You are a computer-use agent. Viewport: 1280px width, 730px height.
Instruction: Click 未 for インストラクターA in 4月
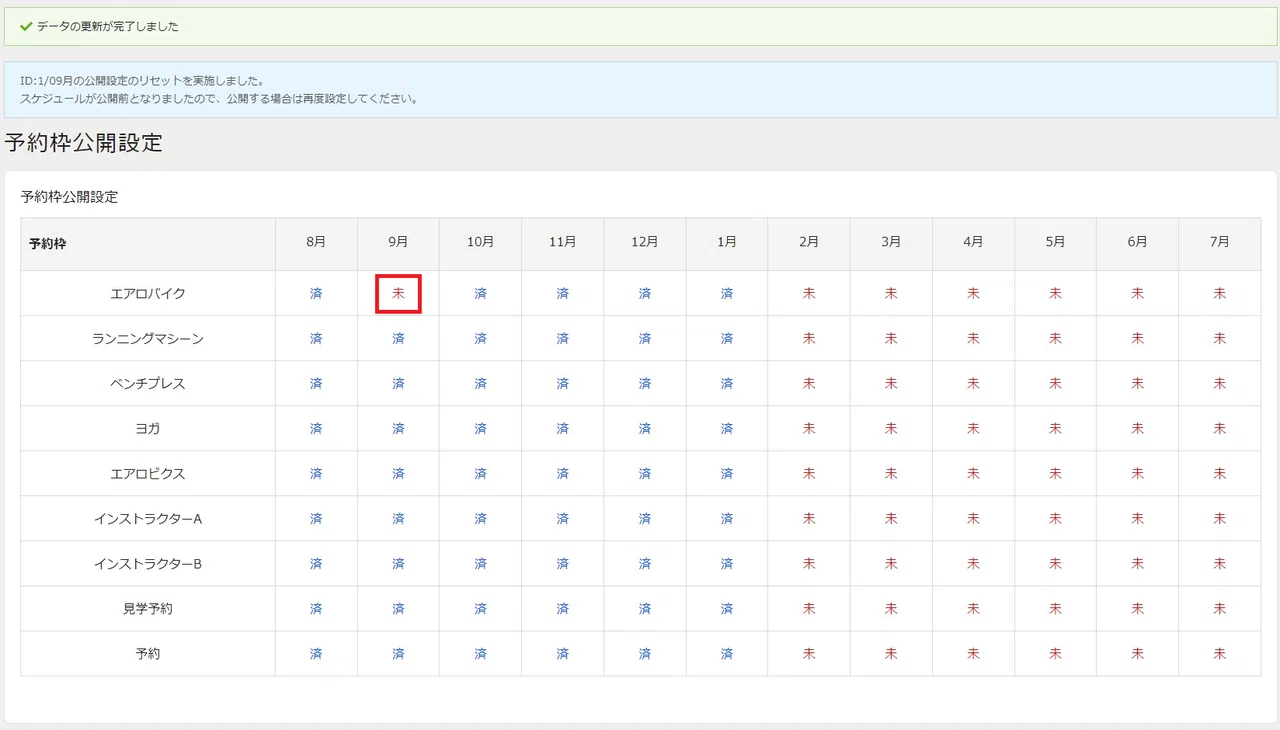(x=973, y=519)
